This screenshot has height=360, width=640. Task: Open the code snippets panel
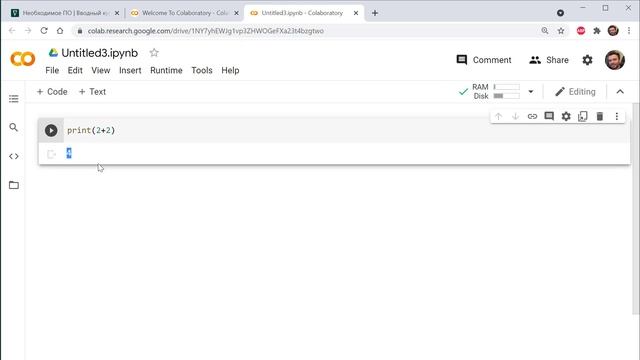[13, 156]
